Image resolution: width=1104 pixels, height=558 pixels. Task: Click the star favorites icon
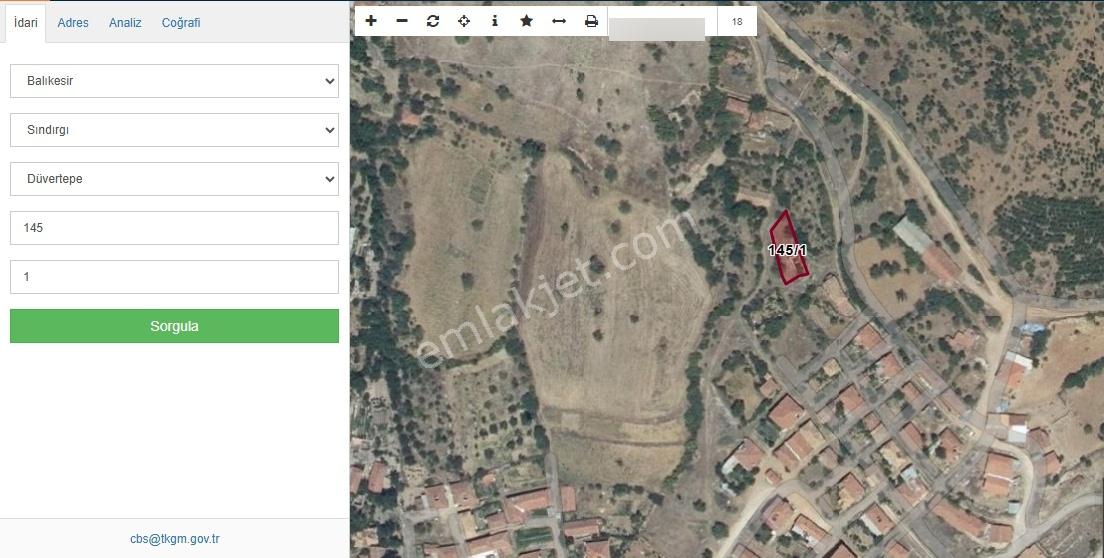tap(526, 21)
